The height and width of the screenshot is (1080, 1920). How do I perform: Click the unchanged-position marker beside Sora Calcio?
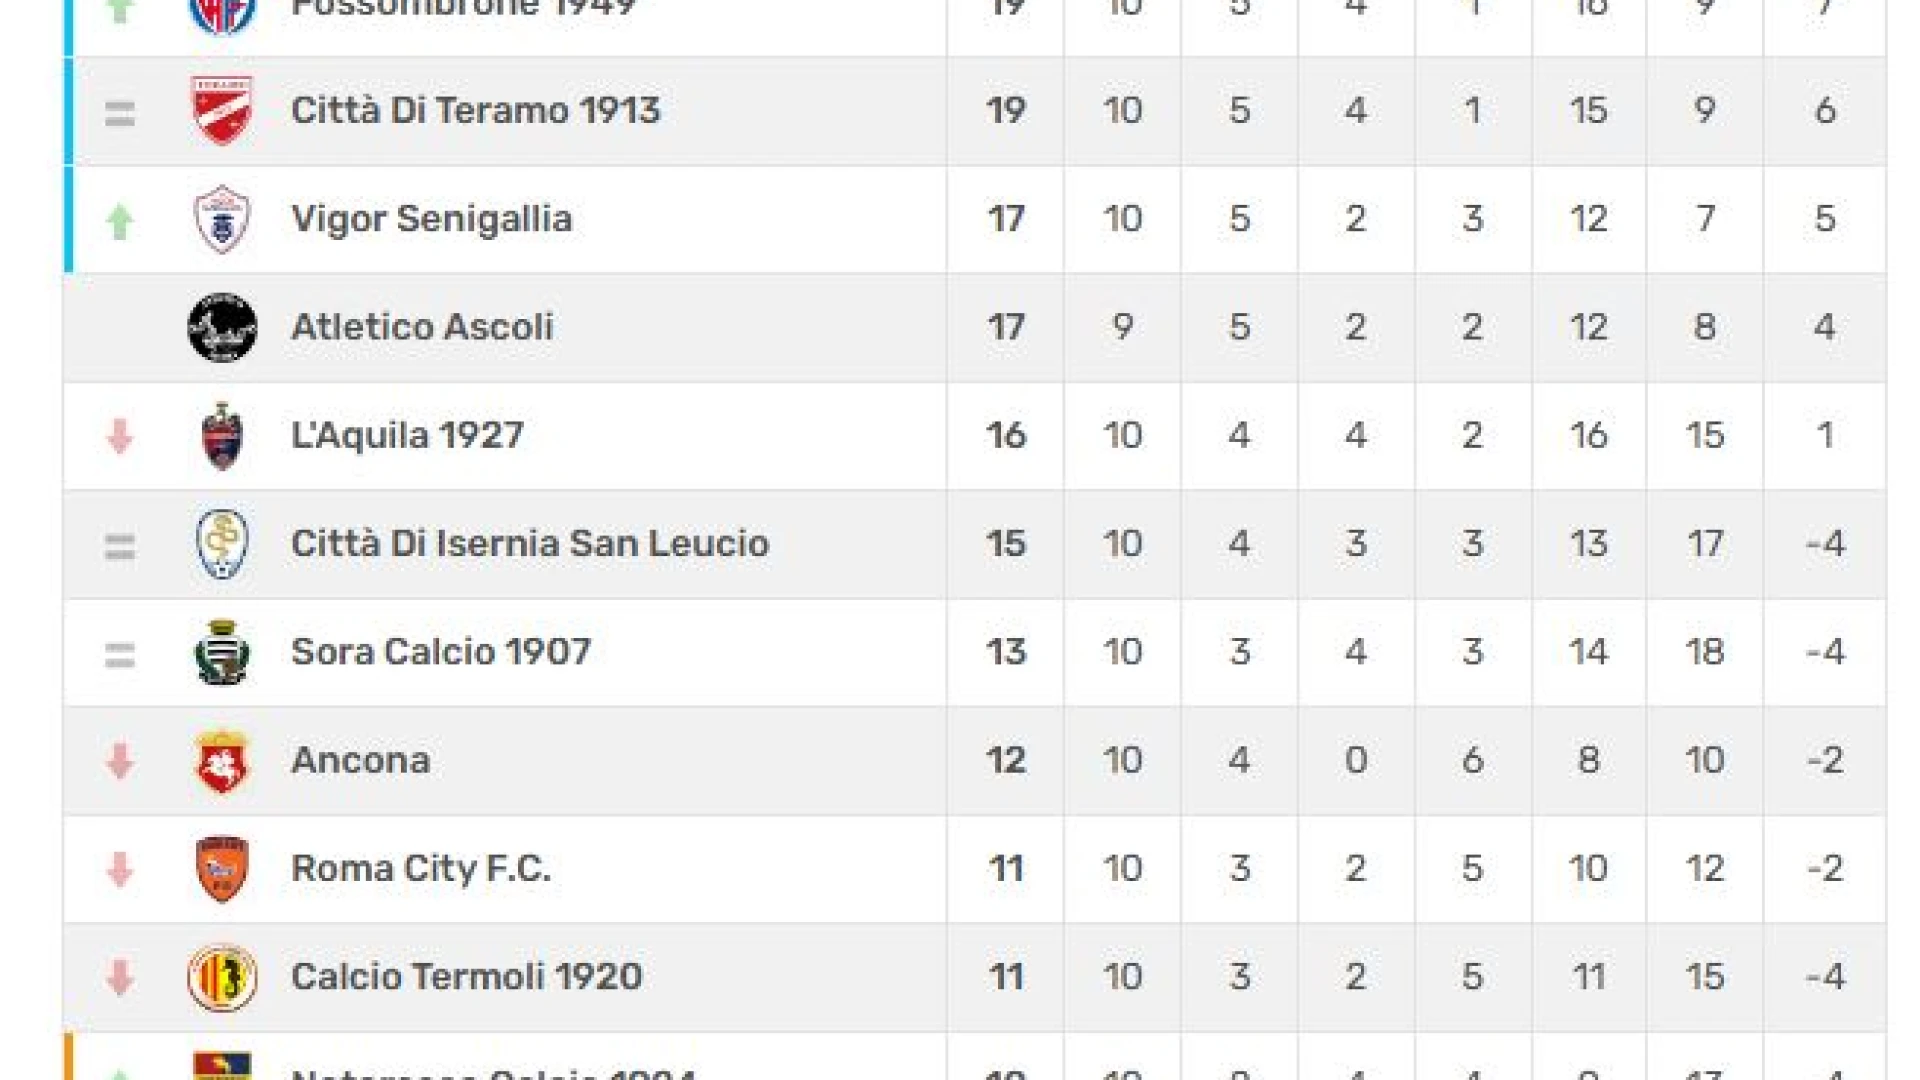120,655
